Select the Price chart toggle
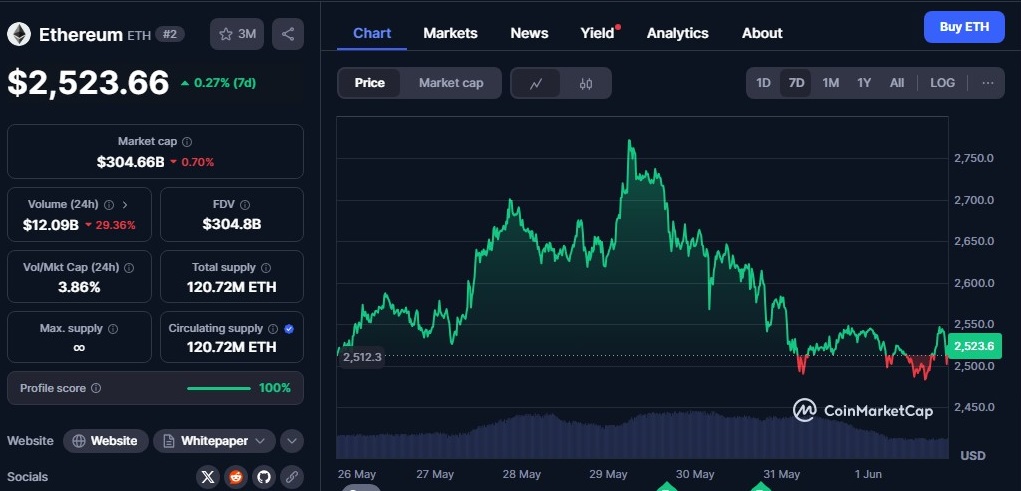Viewport: 1021px width, 491px height. [369, 83]
